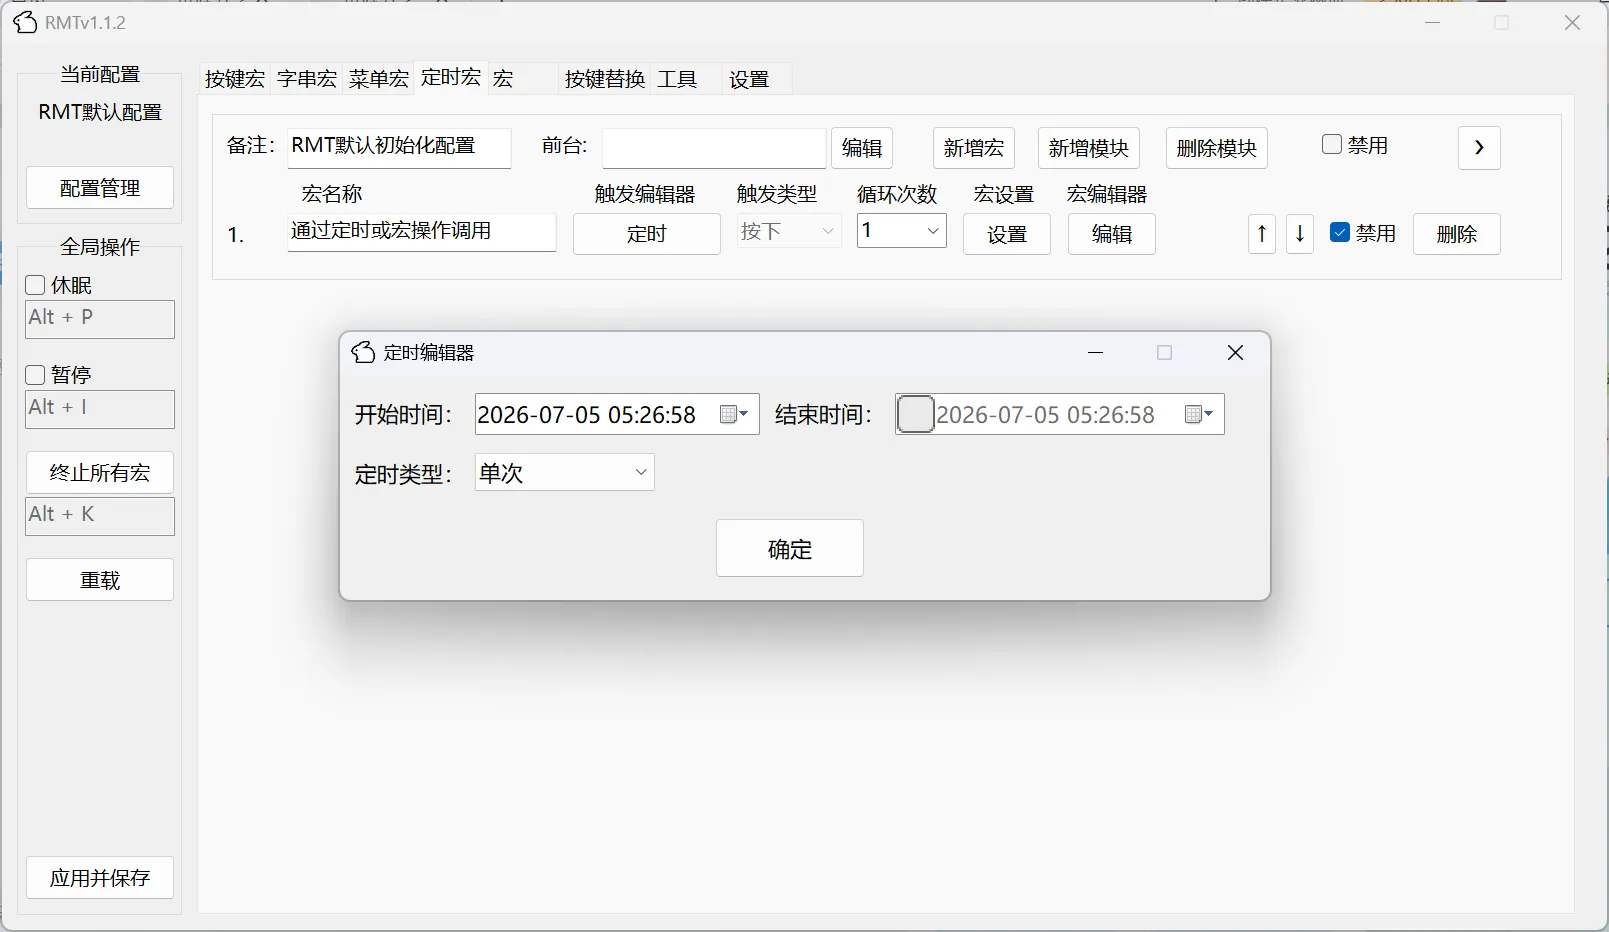Switch to 菜单宏 tab
The height and width of the screenshot is (932, 1609).
pyautogui.click(x=379, y=79)
